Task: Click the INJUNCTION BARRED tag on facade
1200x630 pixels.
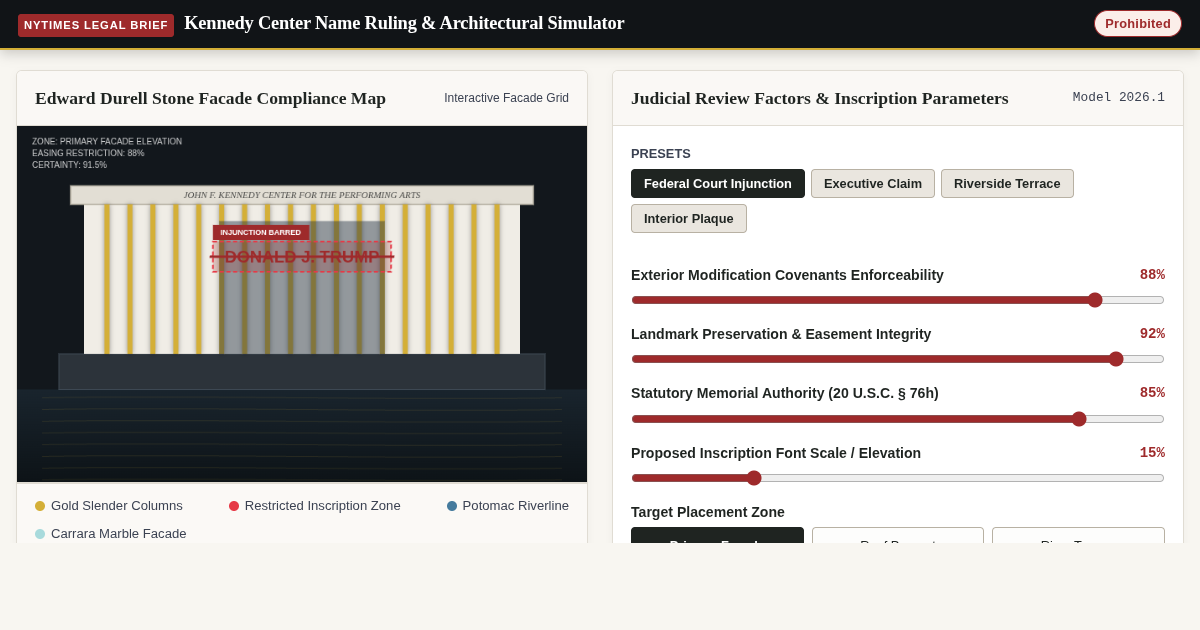Action: [x=261, y=233]
